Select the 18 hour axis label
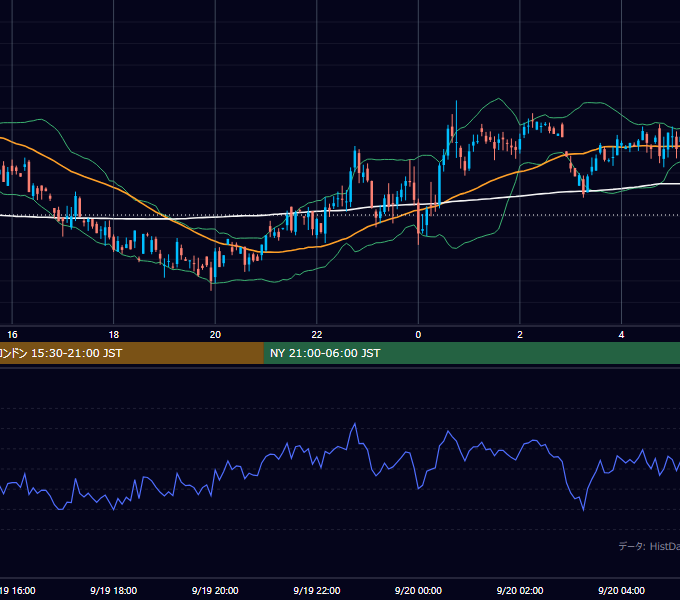Image resolution: width=680 pixels, height=600 pixels. coord(114,335)
